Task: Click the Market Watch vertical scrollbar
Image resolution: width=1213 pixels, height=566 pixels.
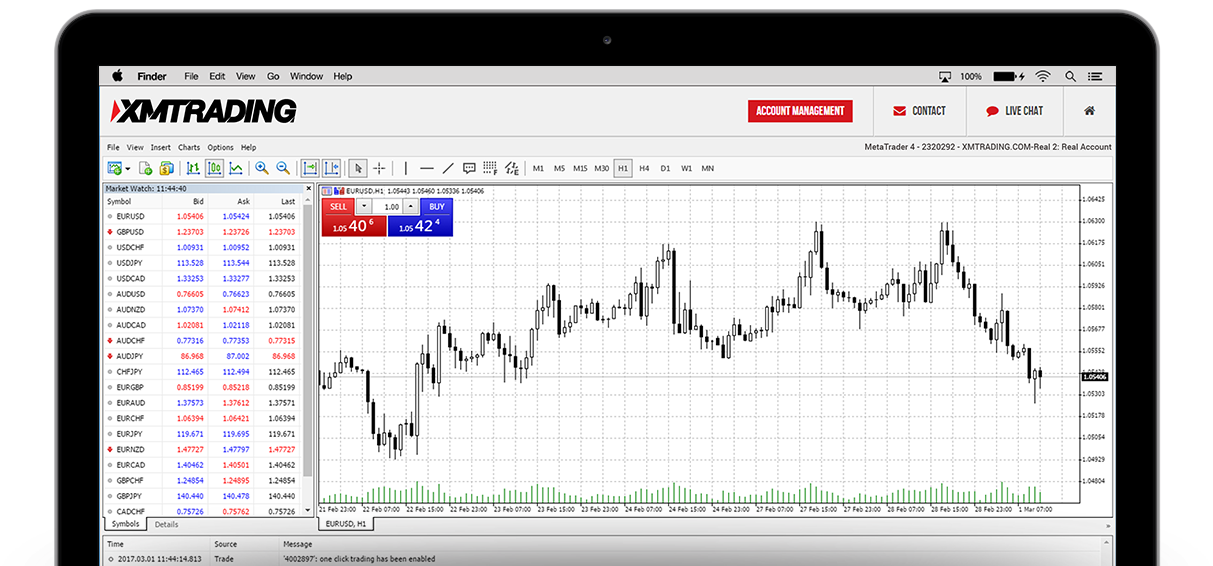Action: point(308,355)
